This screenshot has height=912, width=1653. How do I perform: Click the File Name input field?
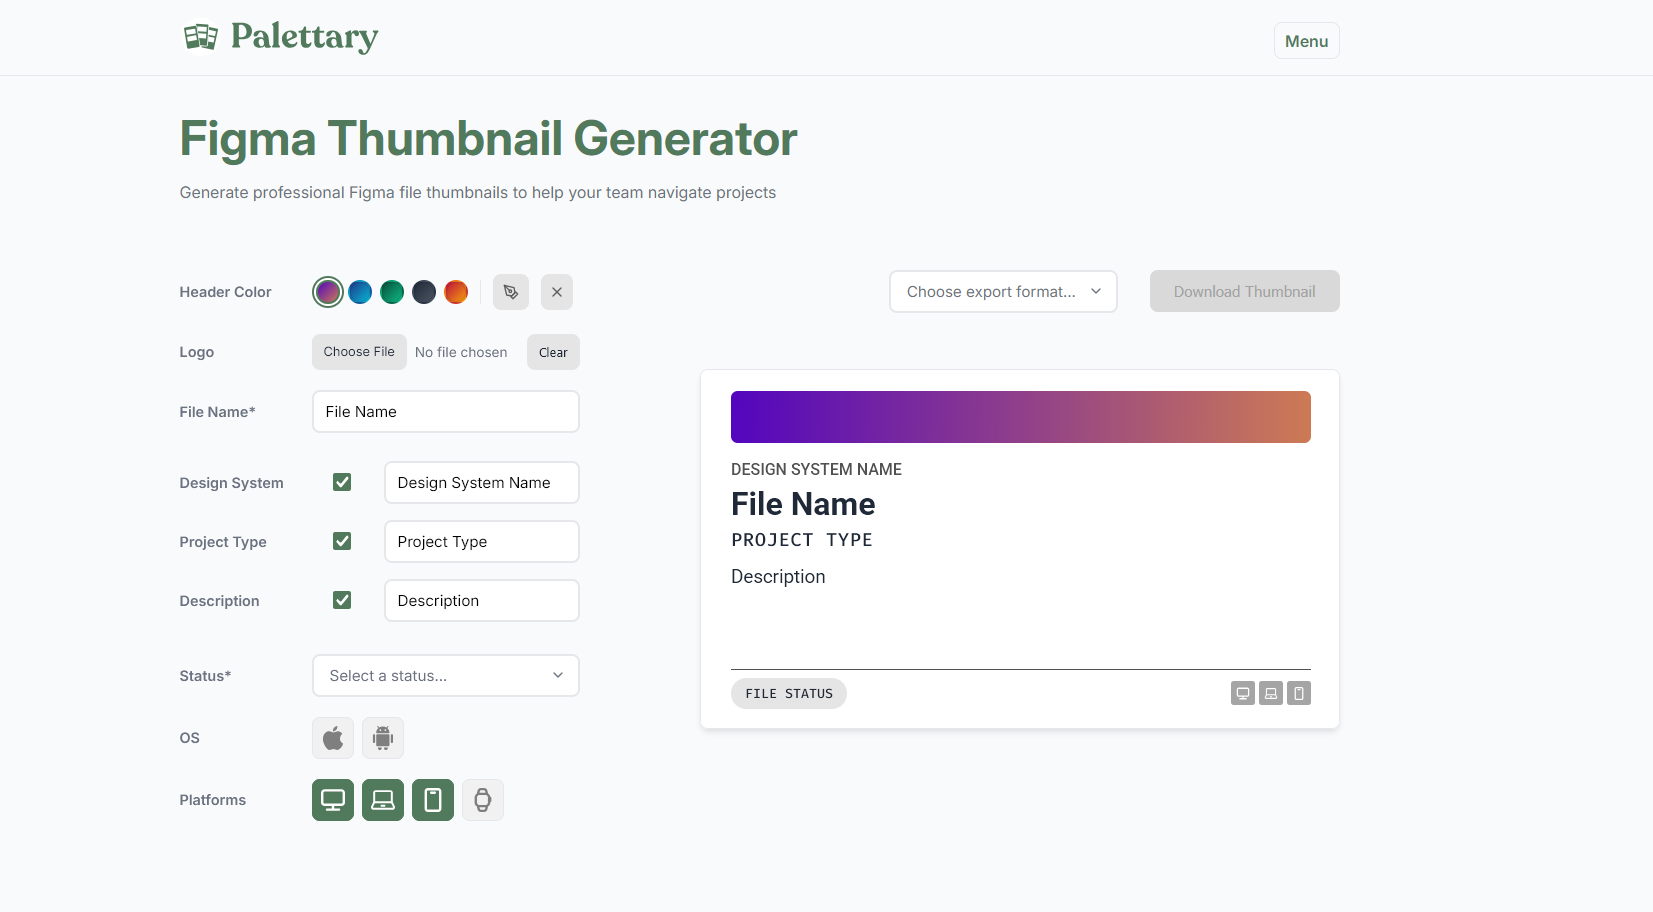pos(445,411)
